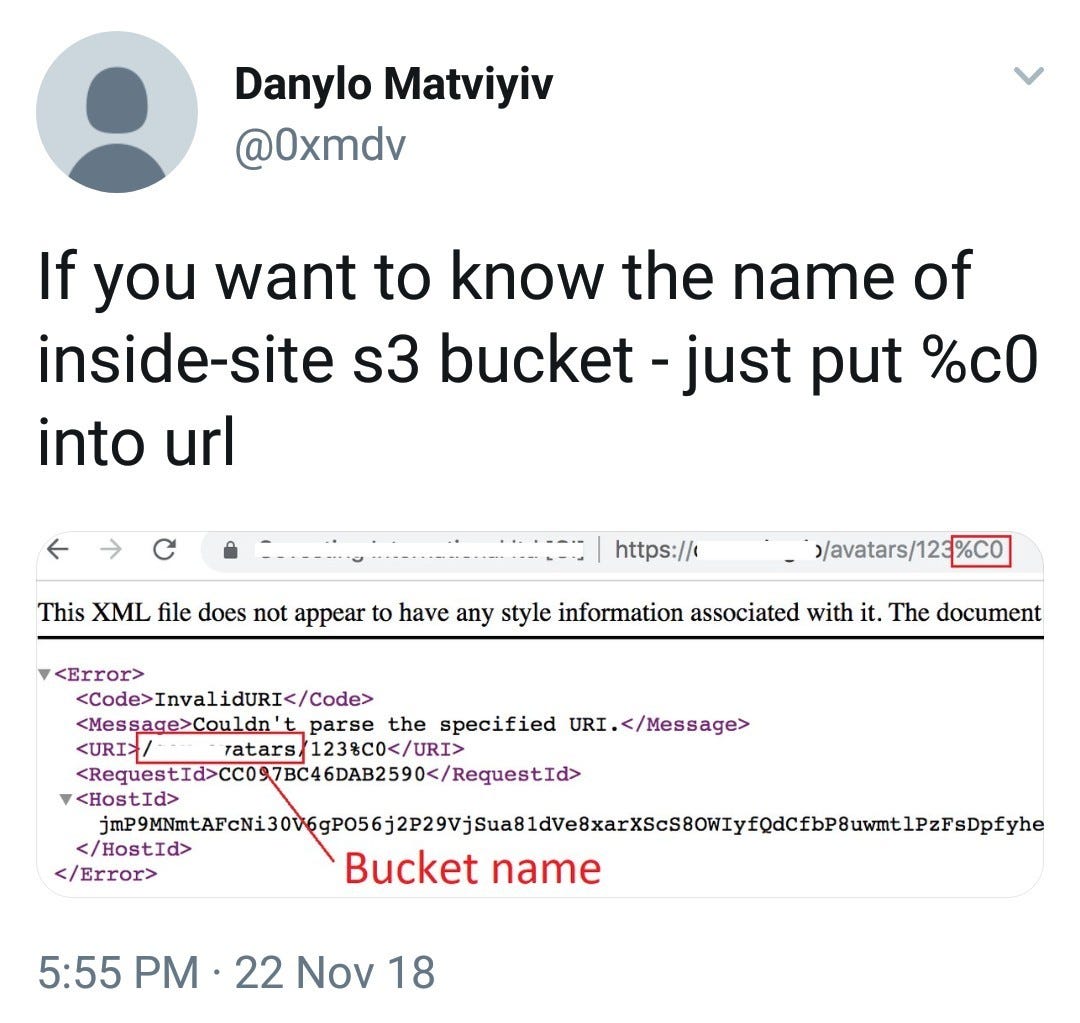Click the closing Error tag line
The image size is (1080, 1023).
[x=105, y=874]
